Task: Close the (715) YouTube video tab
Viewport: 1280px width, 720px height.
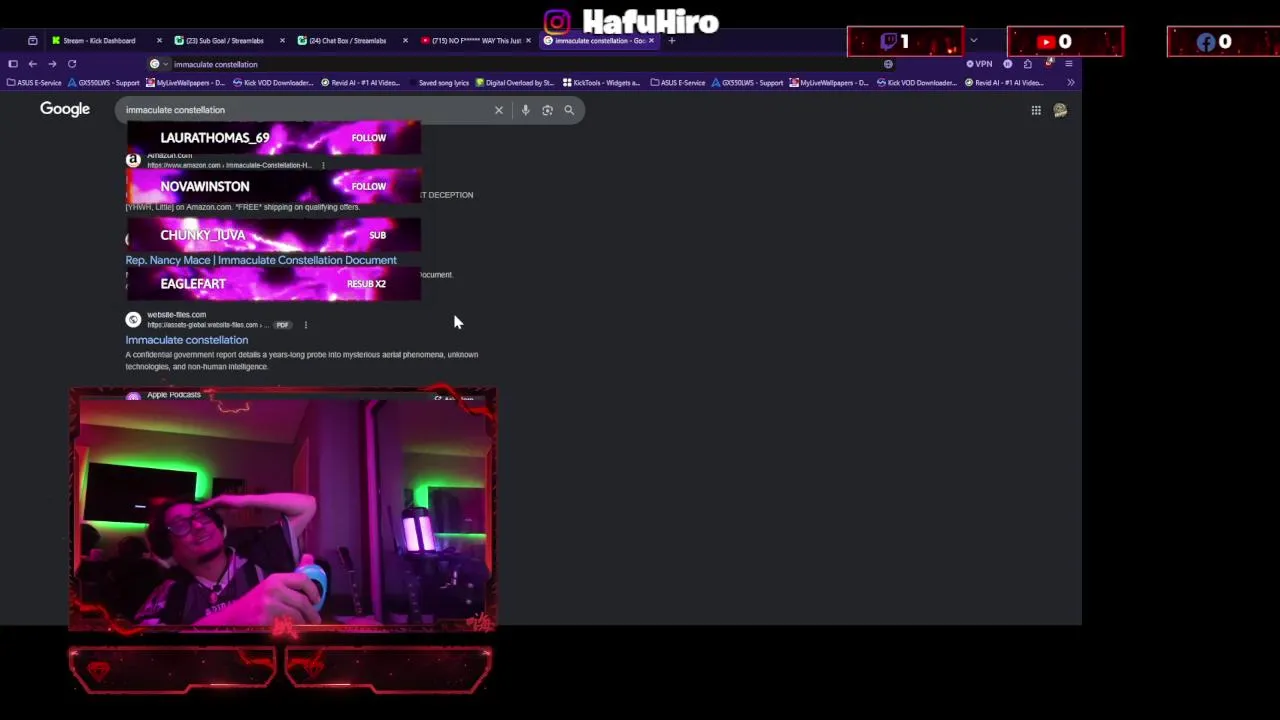Action: (528, 41)
